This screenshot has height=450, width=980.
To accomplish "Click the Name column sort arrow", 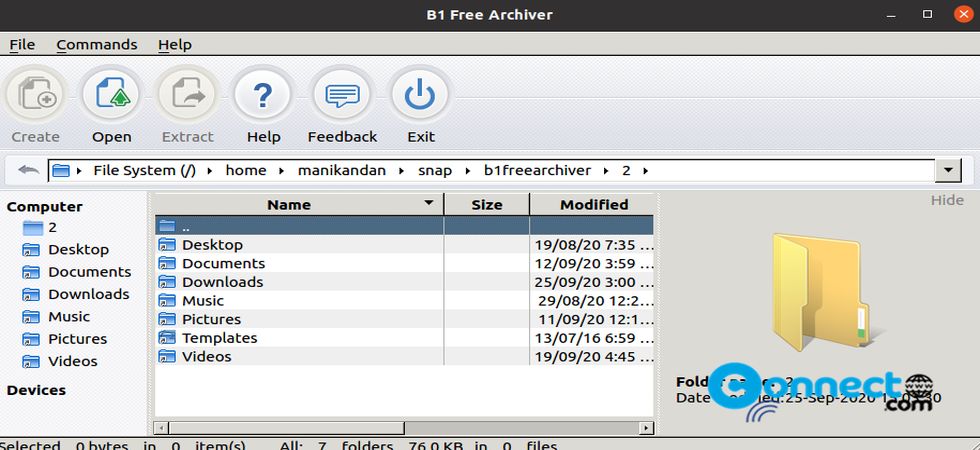I will [x=428, y=203].
